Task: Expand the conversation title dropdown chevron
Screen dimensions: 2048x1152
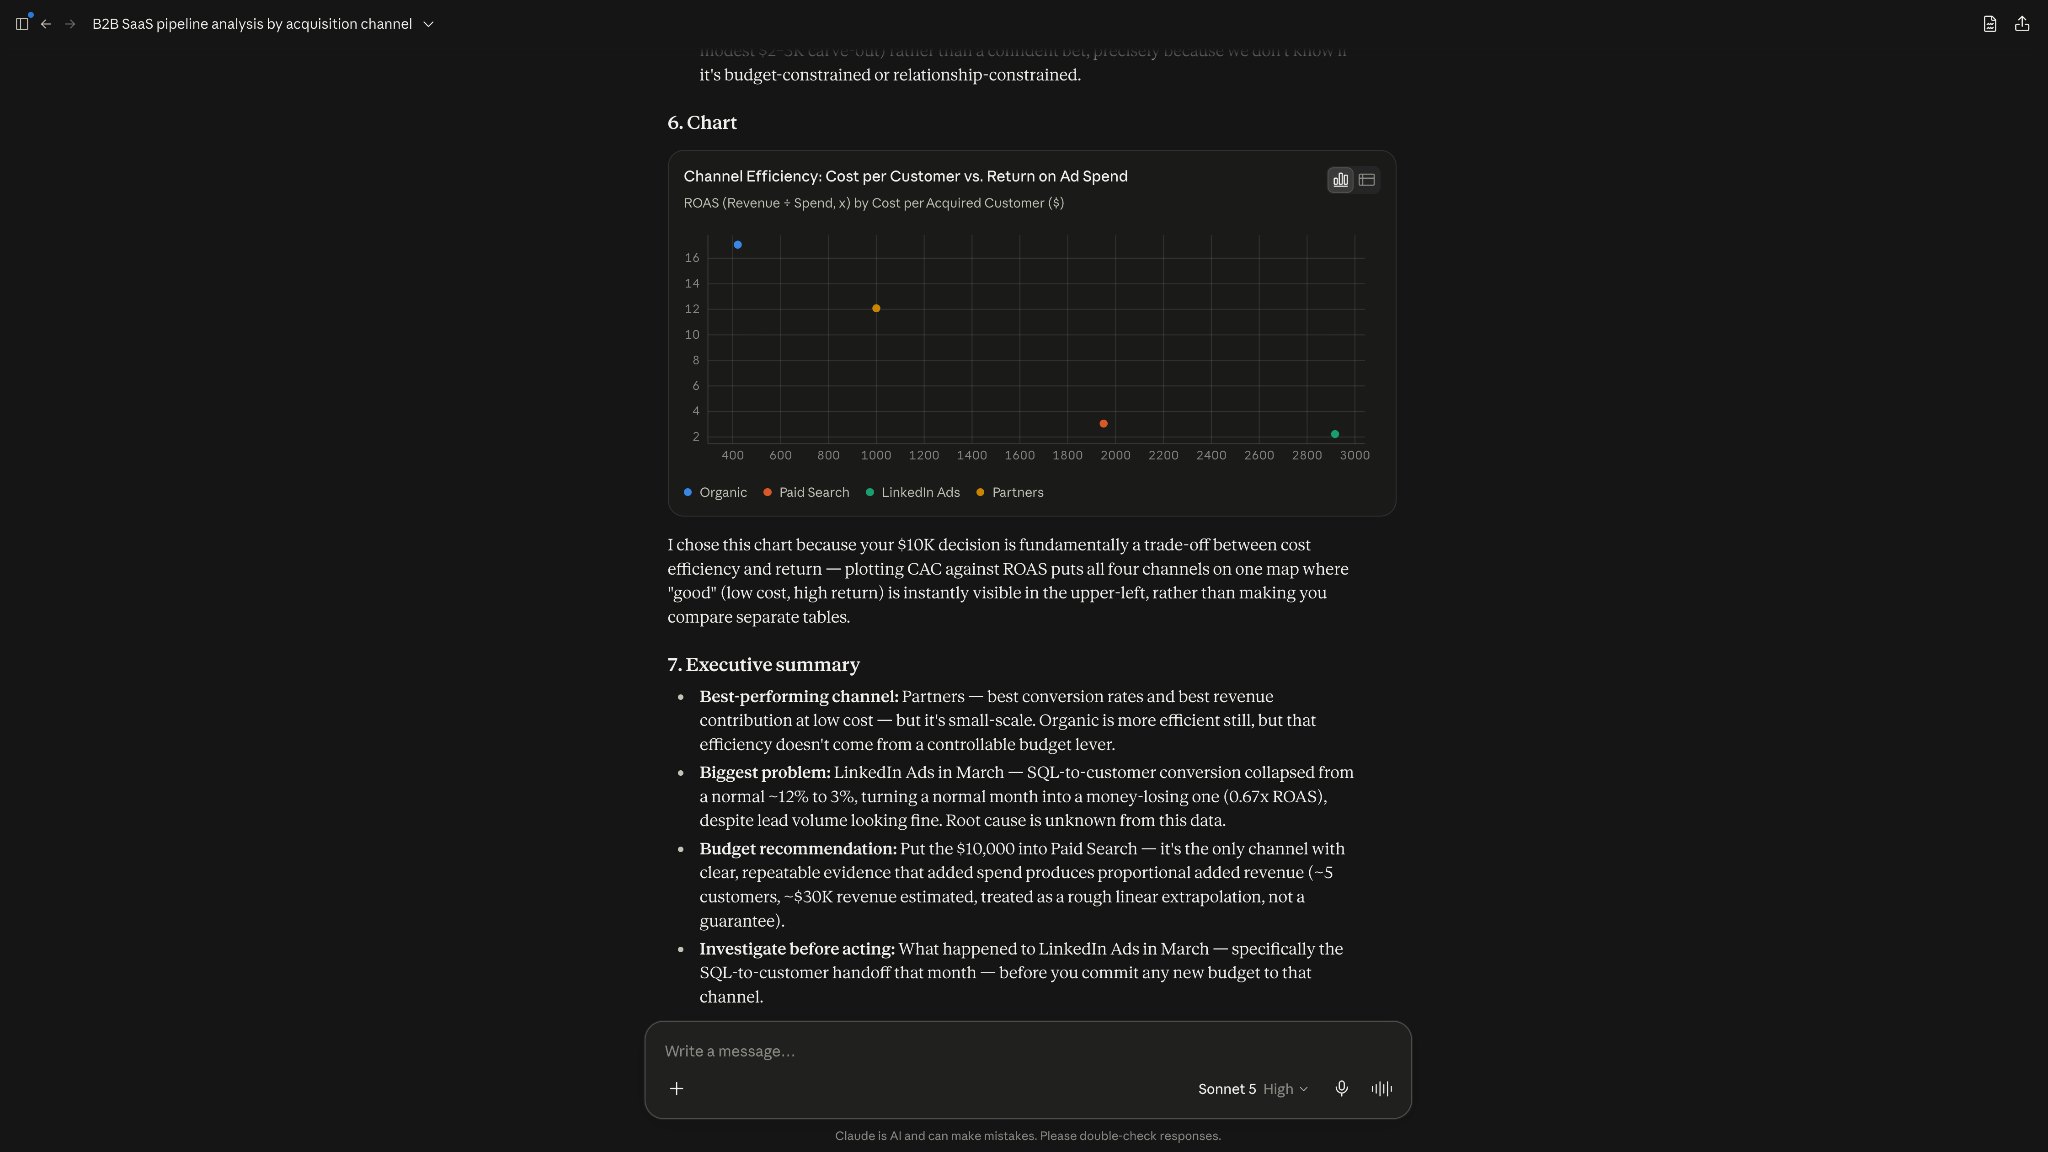Action: tap(428, 24)
